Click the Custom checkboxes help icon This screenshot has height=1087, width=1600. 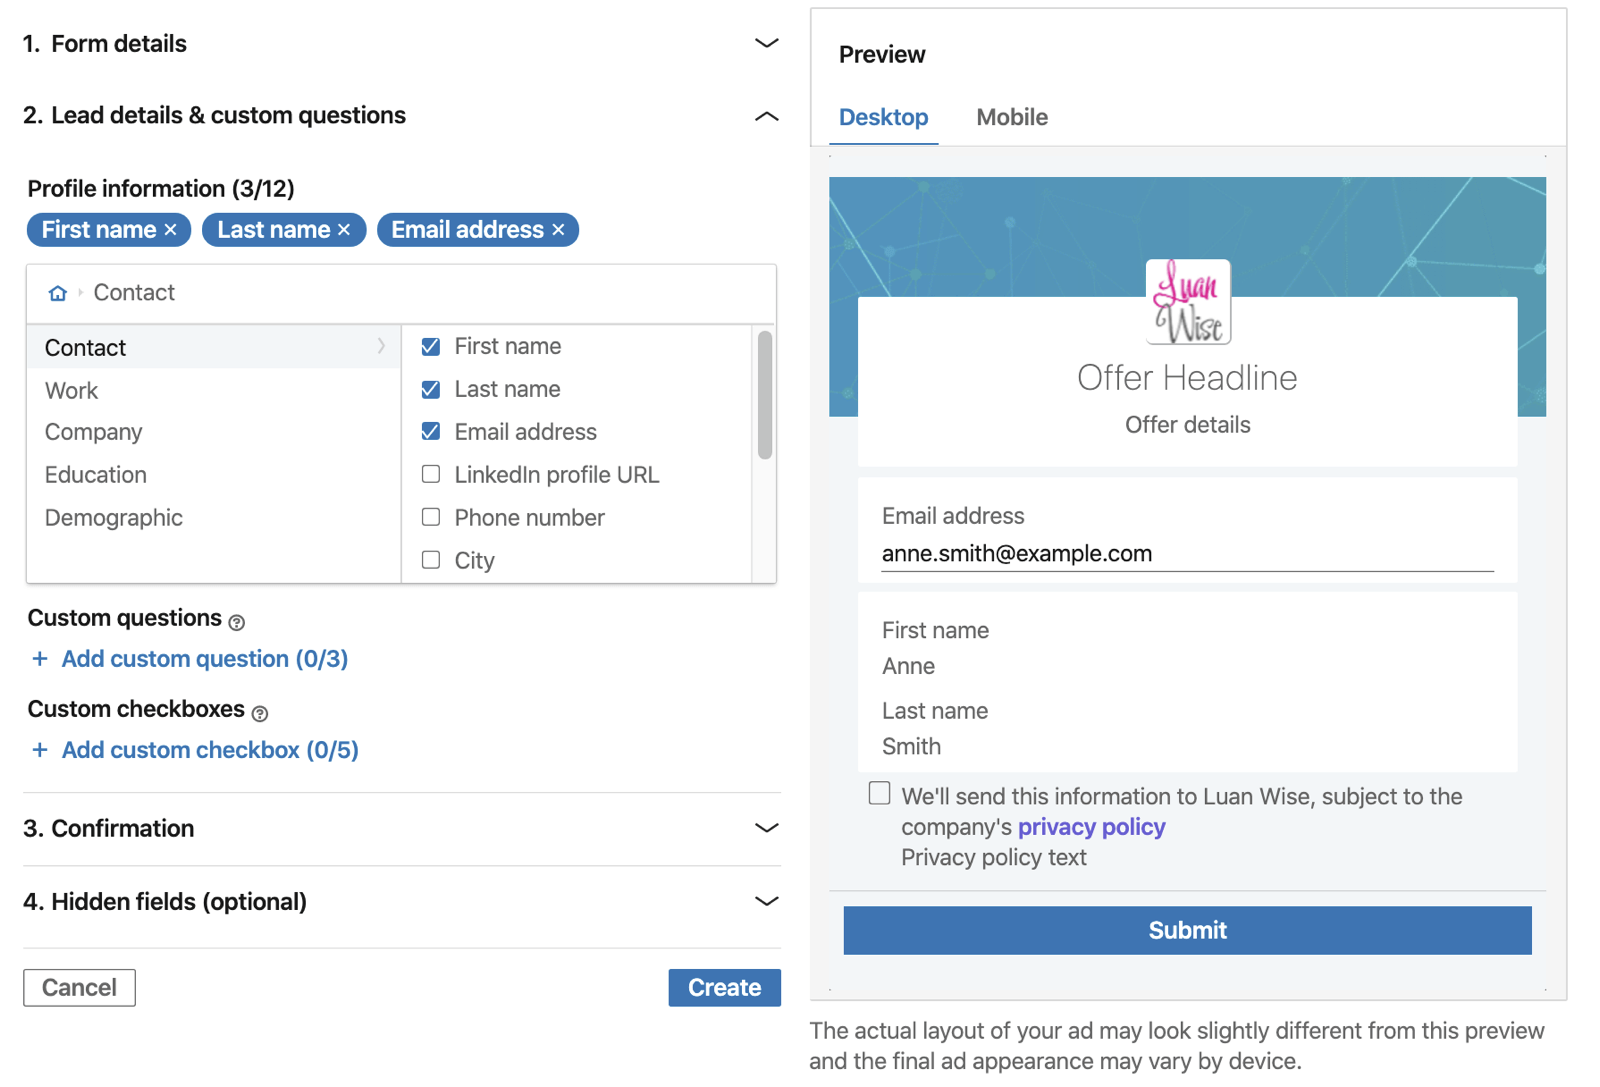pyautogui.click(x=260, y=713)
